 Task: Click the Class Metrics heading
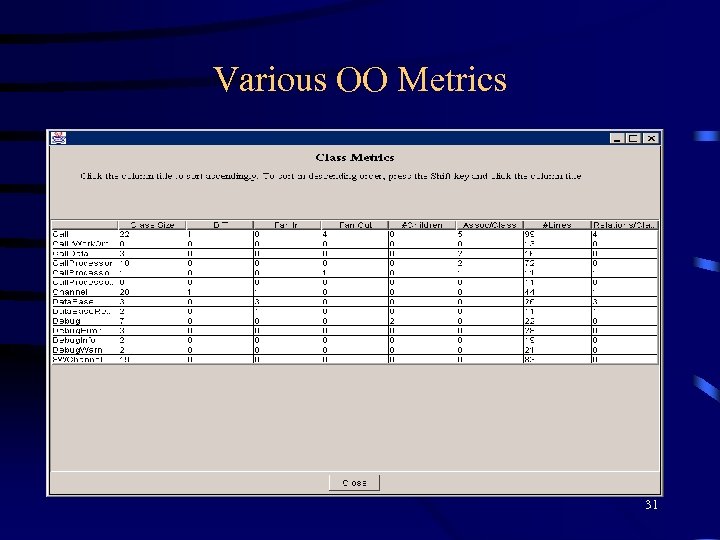coord(355,158)
